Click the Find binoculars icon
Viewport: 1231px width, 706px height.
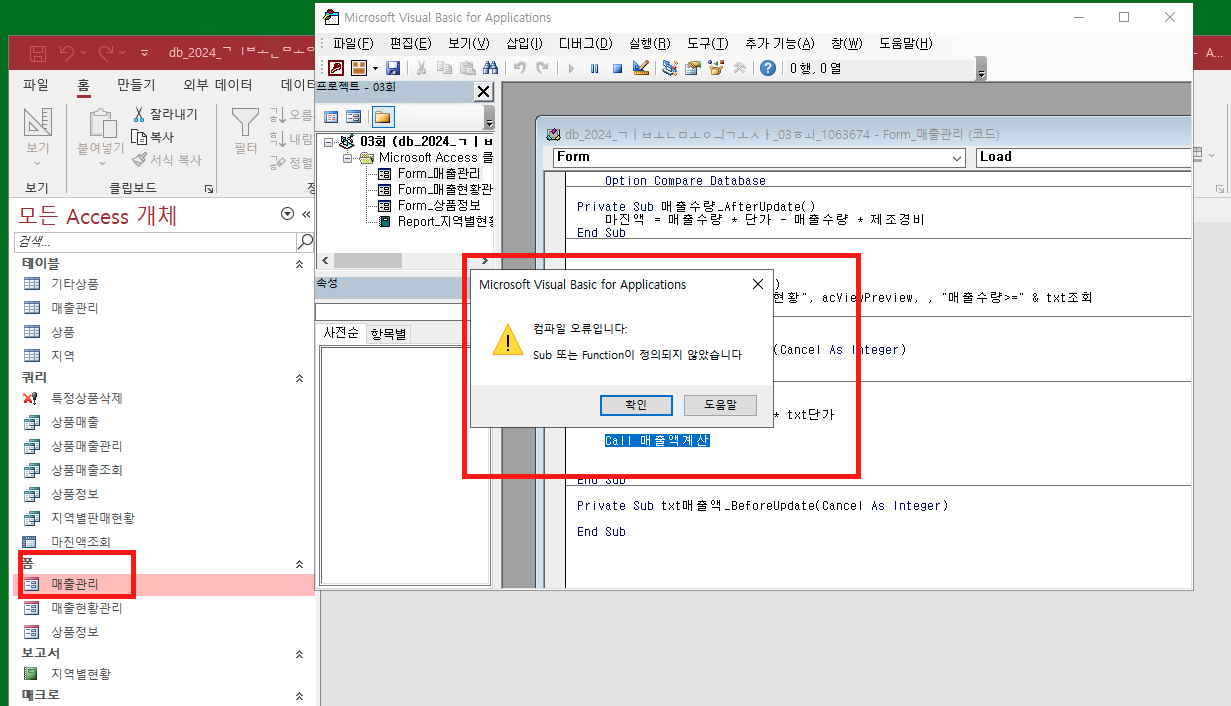coord(490,68)
